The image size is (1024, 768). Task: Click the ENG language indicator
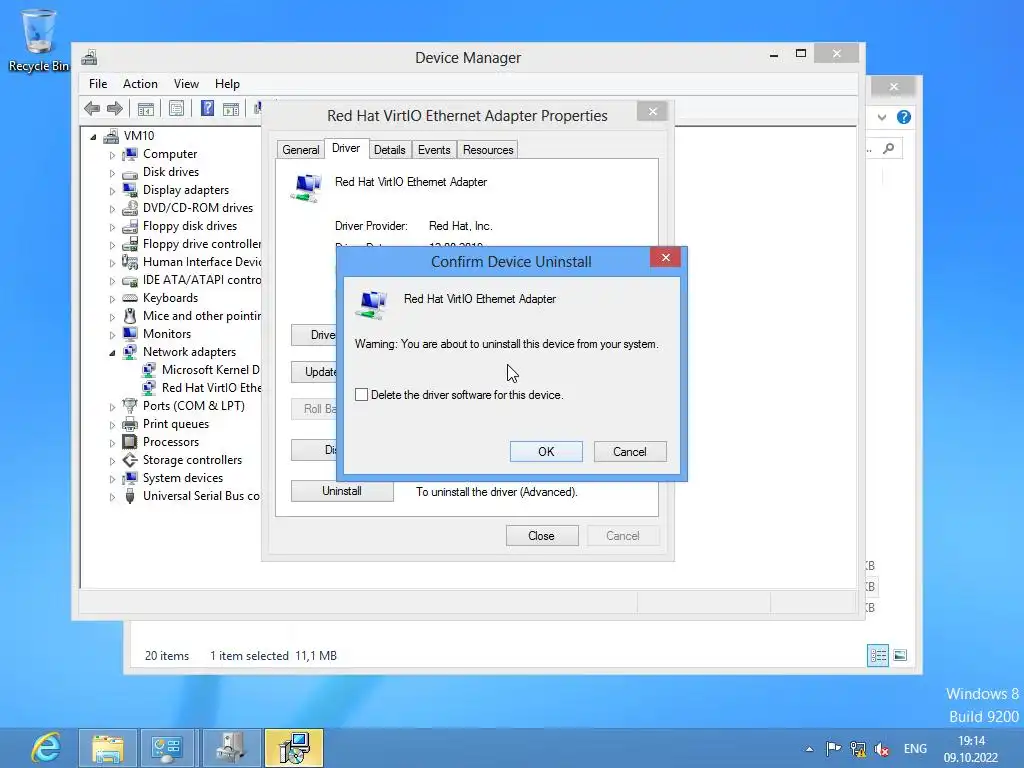[x=915, y=748]
